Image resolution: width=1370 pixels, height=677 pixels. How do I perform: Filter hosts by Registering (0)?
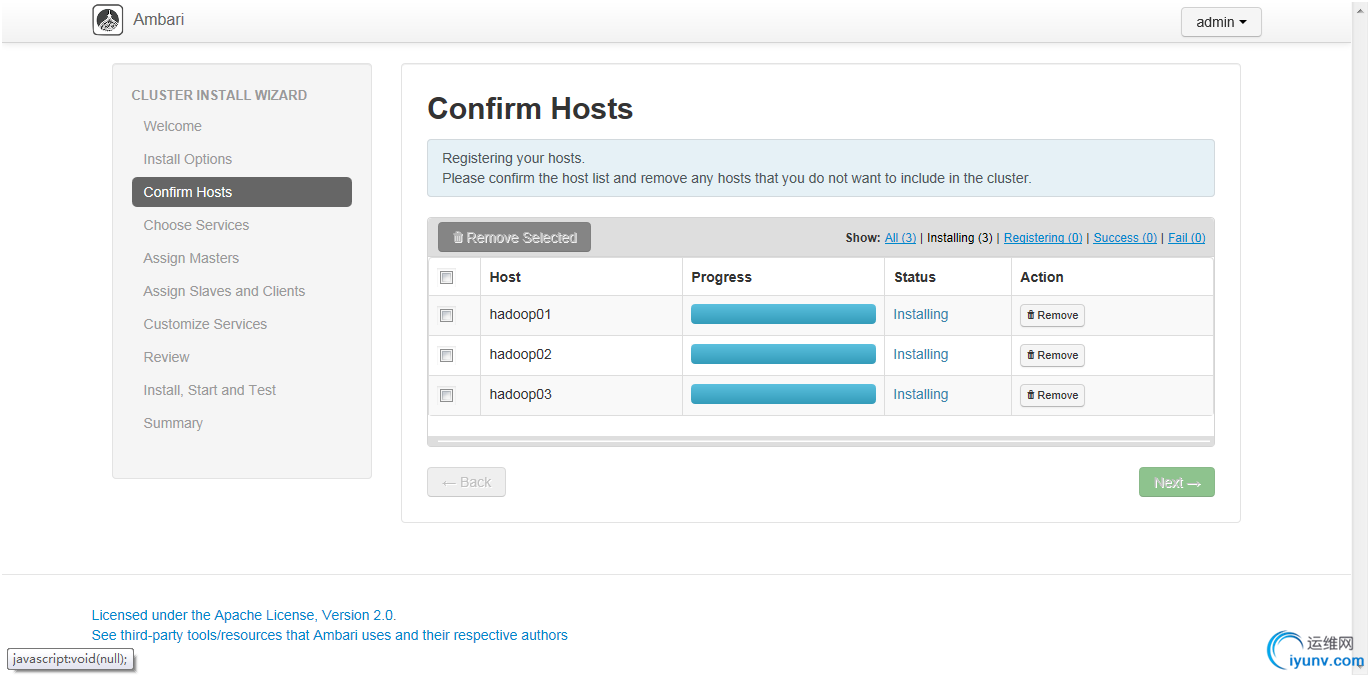point(1043,238)
